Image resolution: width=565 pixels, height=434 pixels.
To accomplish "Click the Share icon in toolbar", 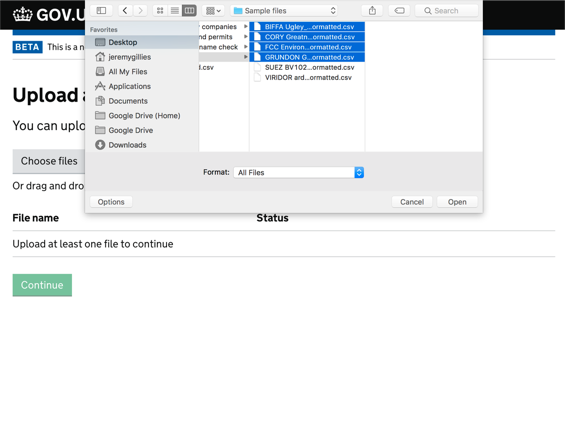I will [x=372, y=10].
